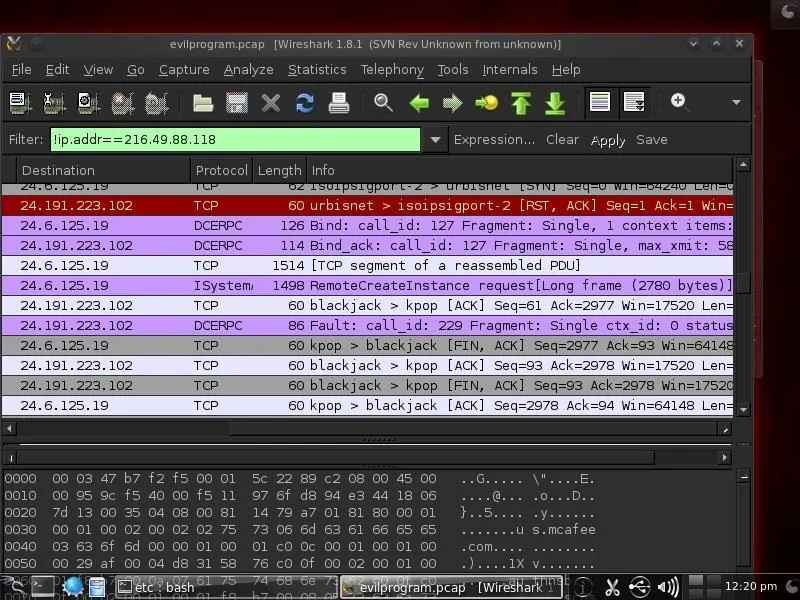
Task: Open the volume speaker tray icon
Action: (x=668, y=587)
